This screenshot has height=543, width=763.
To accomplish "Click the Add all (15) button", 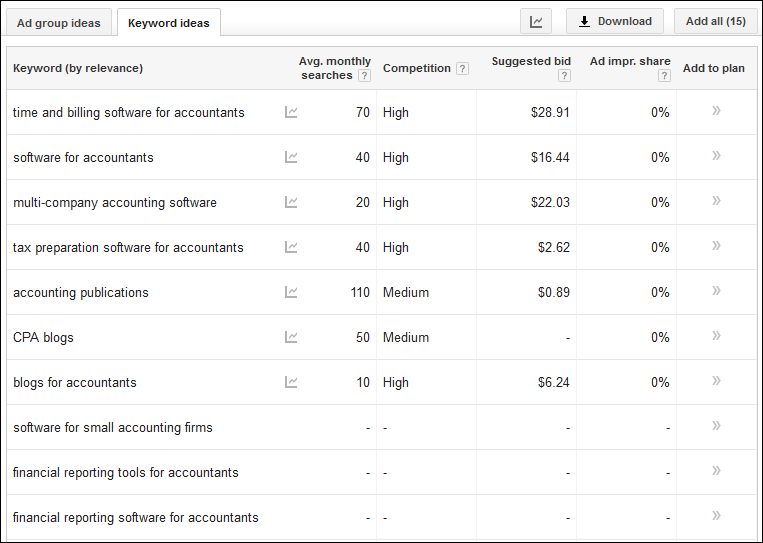I will 715,21.
